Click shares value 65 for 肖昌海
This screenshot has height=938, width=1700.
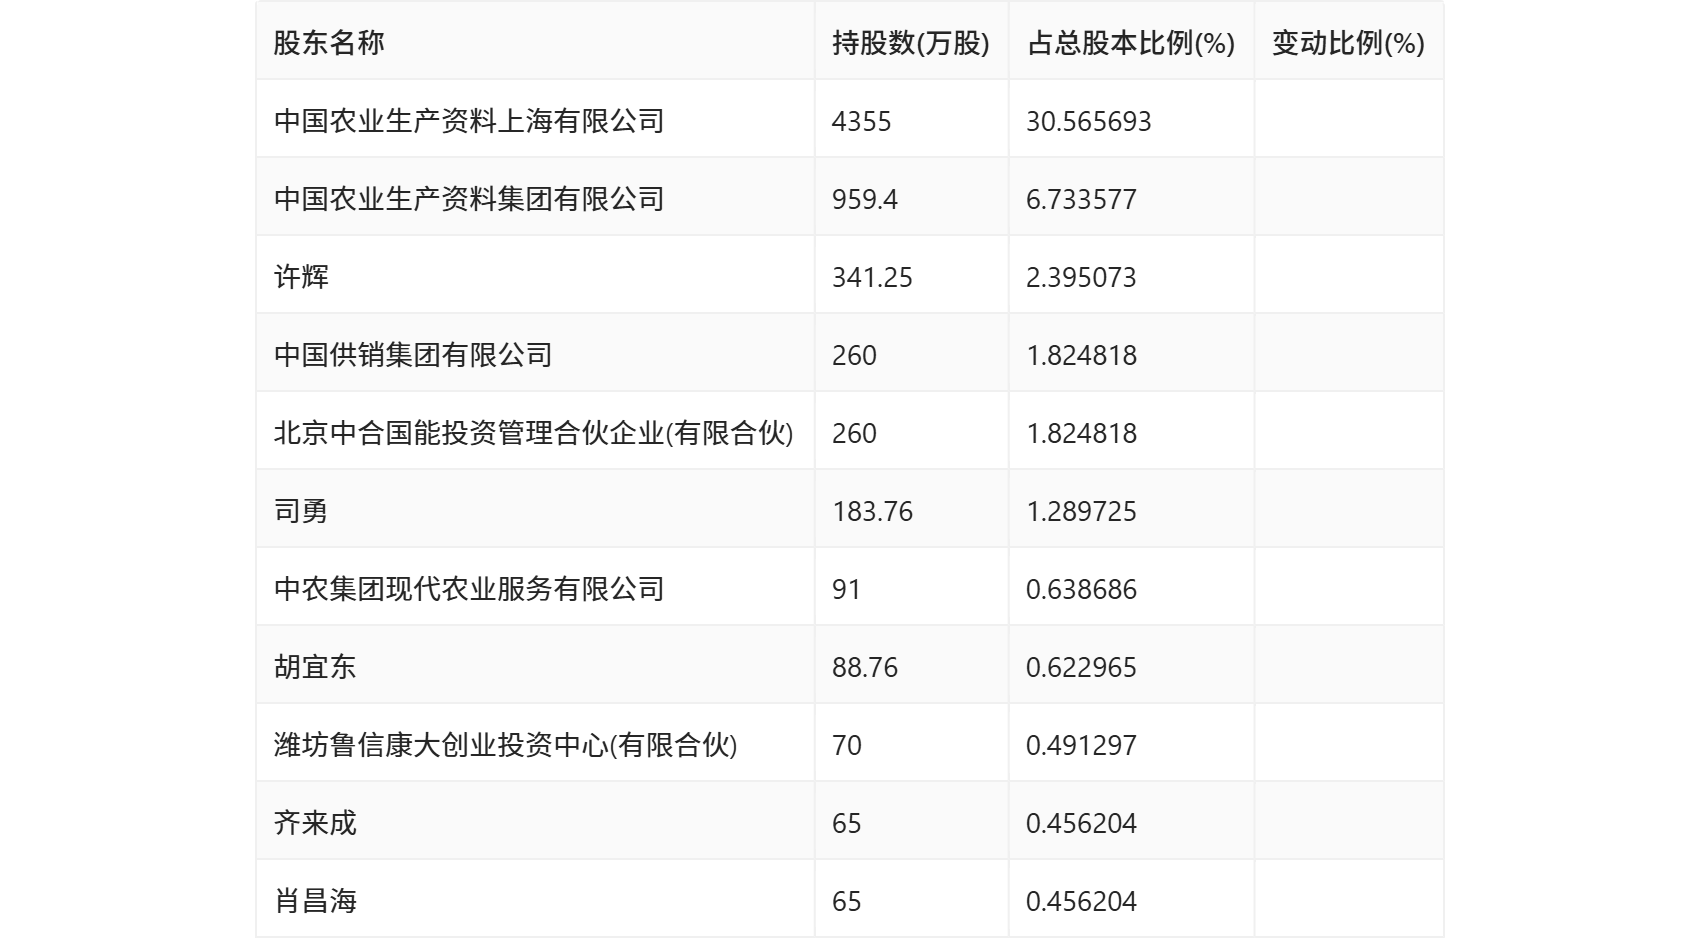[x=846, y=901]
